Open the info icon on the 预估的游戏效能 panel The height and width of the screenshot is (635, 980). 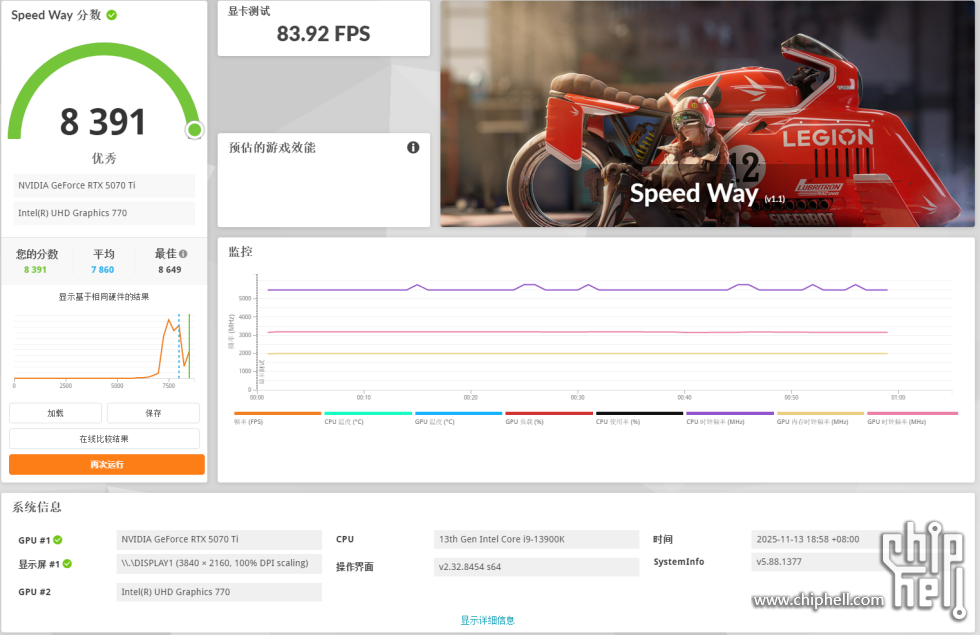pos(413,146)
